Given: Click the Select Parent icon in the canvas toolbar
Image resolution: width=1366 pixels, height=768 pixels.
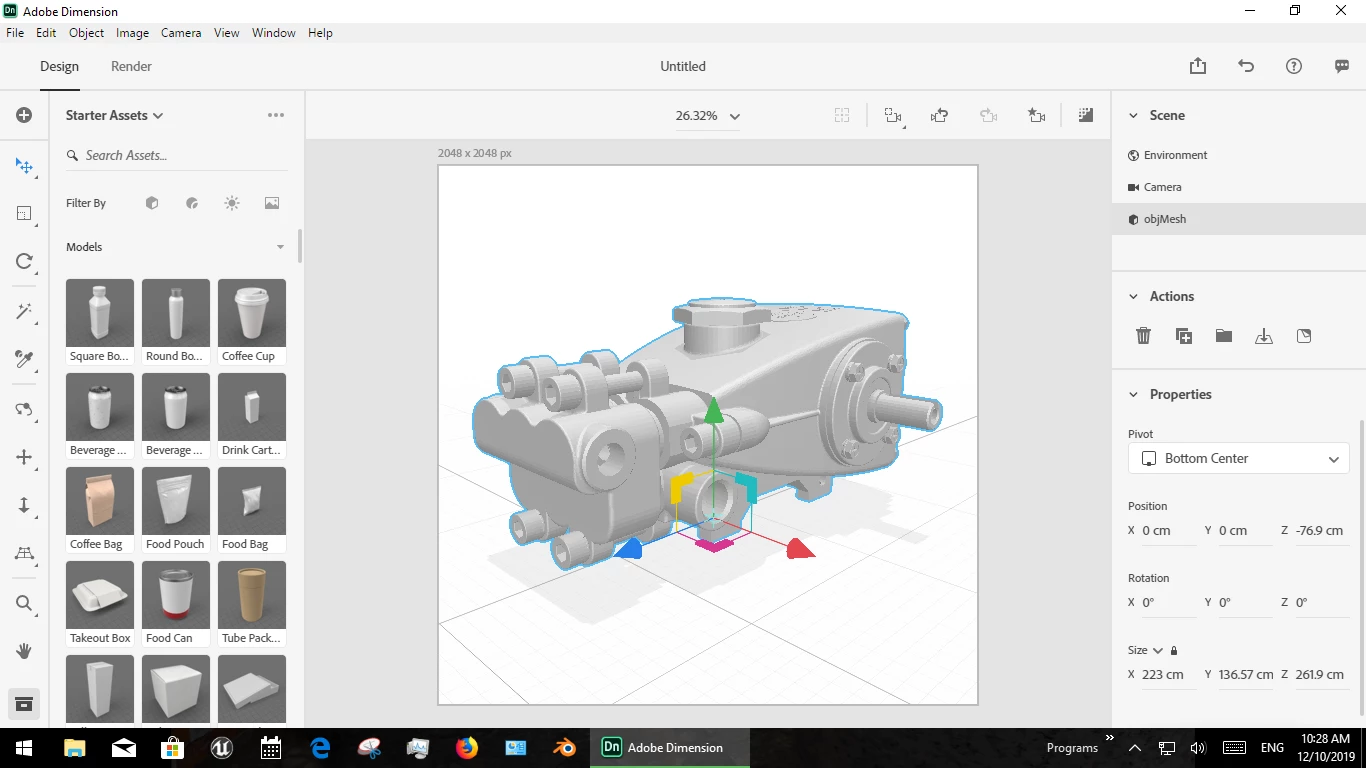Looking at the screenshot, I should [842, 116].
